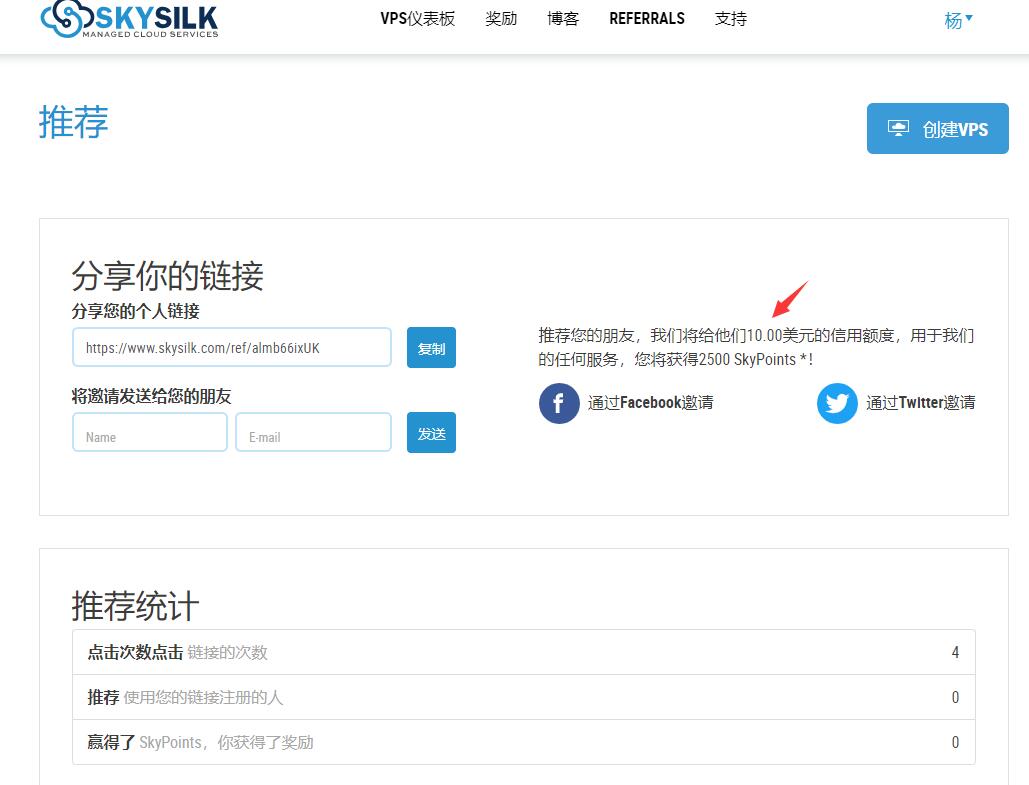The image size is (1029, 785).
Task: Select the referral link URL field
Action: tap(231, 347)
